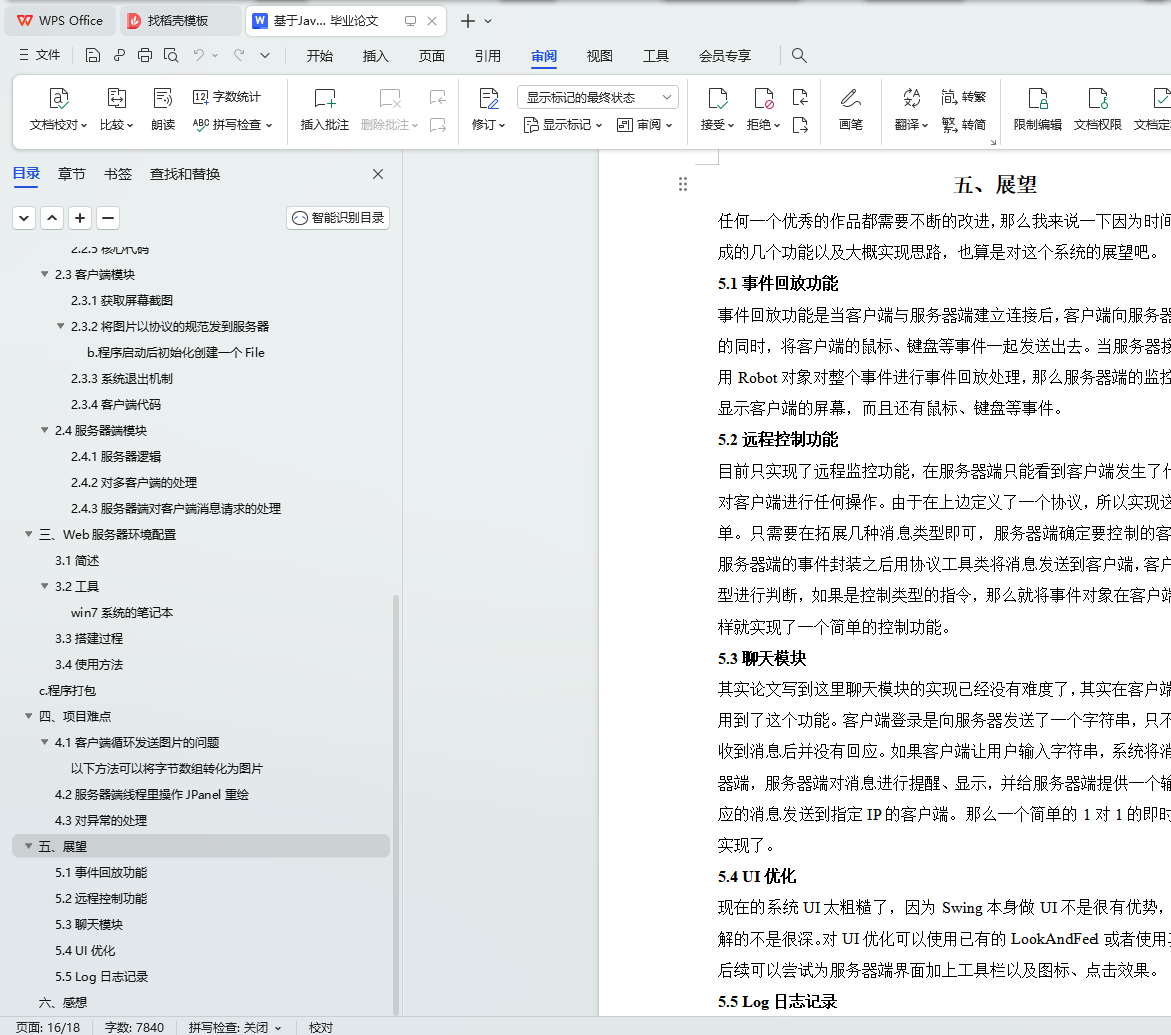Click the 校对 status bar item
This screenshot has height=1035, width=1171.
point(321,1028)
